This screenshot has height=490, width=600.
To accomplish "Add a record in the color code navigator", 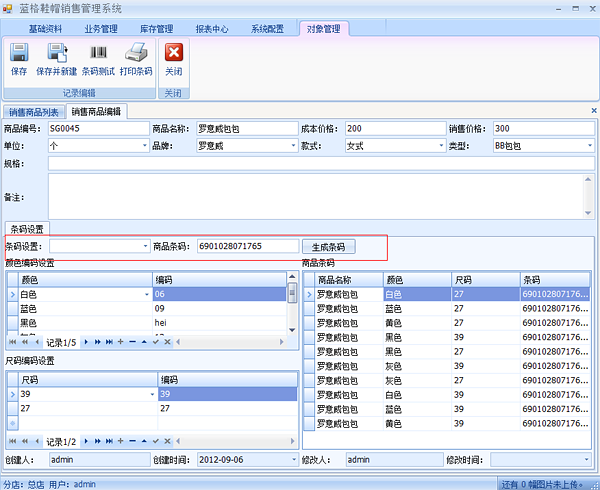I will pos(120,342).
